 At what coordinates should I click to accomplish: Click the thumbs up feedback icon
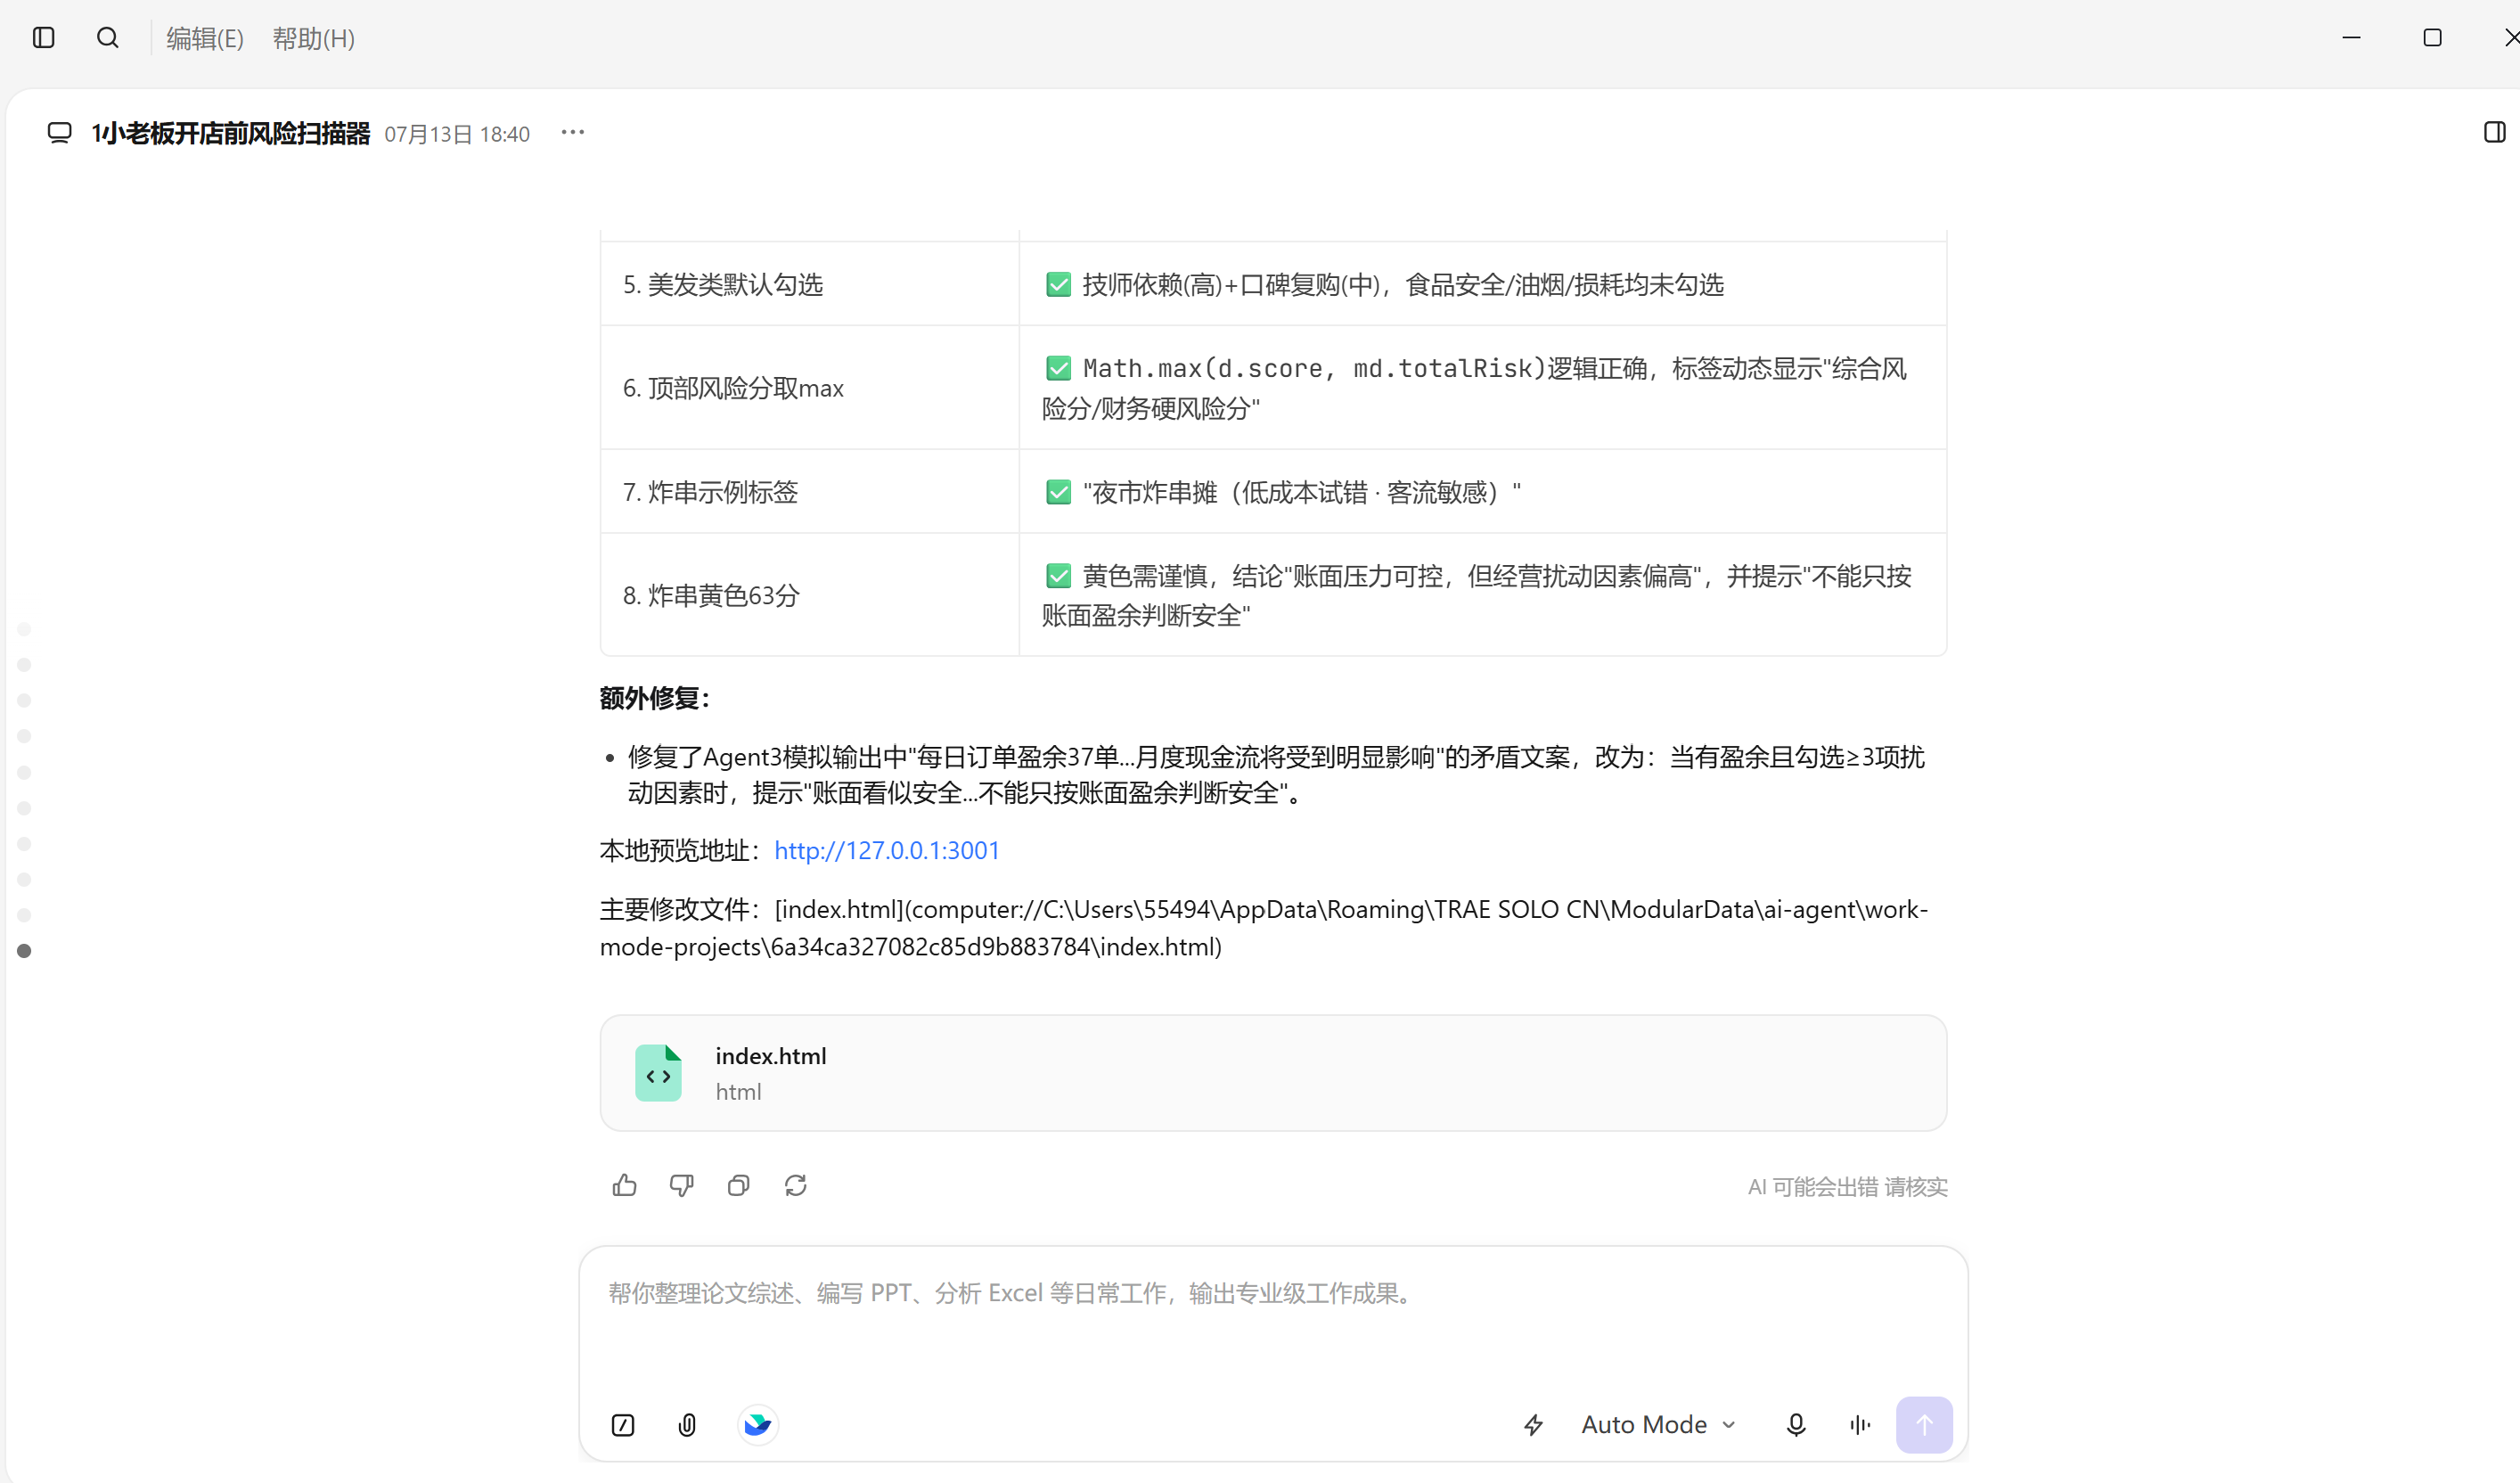pyautogui.click(x=625, y=1185)
